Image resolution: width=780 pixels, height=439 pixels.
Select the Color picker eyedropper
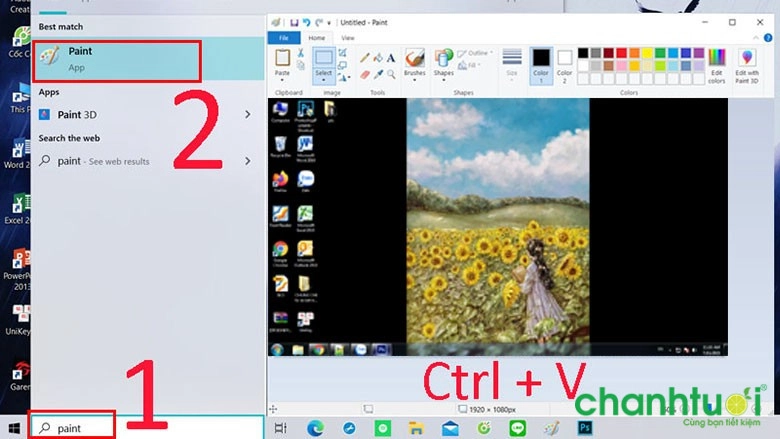point(378,74)
